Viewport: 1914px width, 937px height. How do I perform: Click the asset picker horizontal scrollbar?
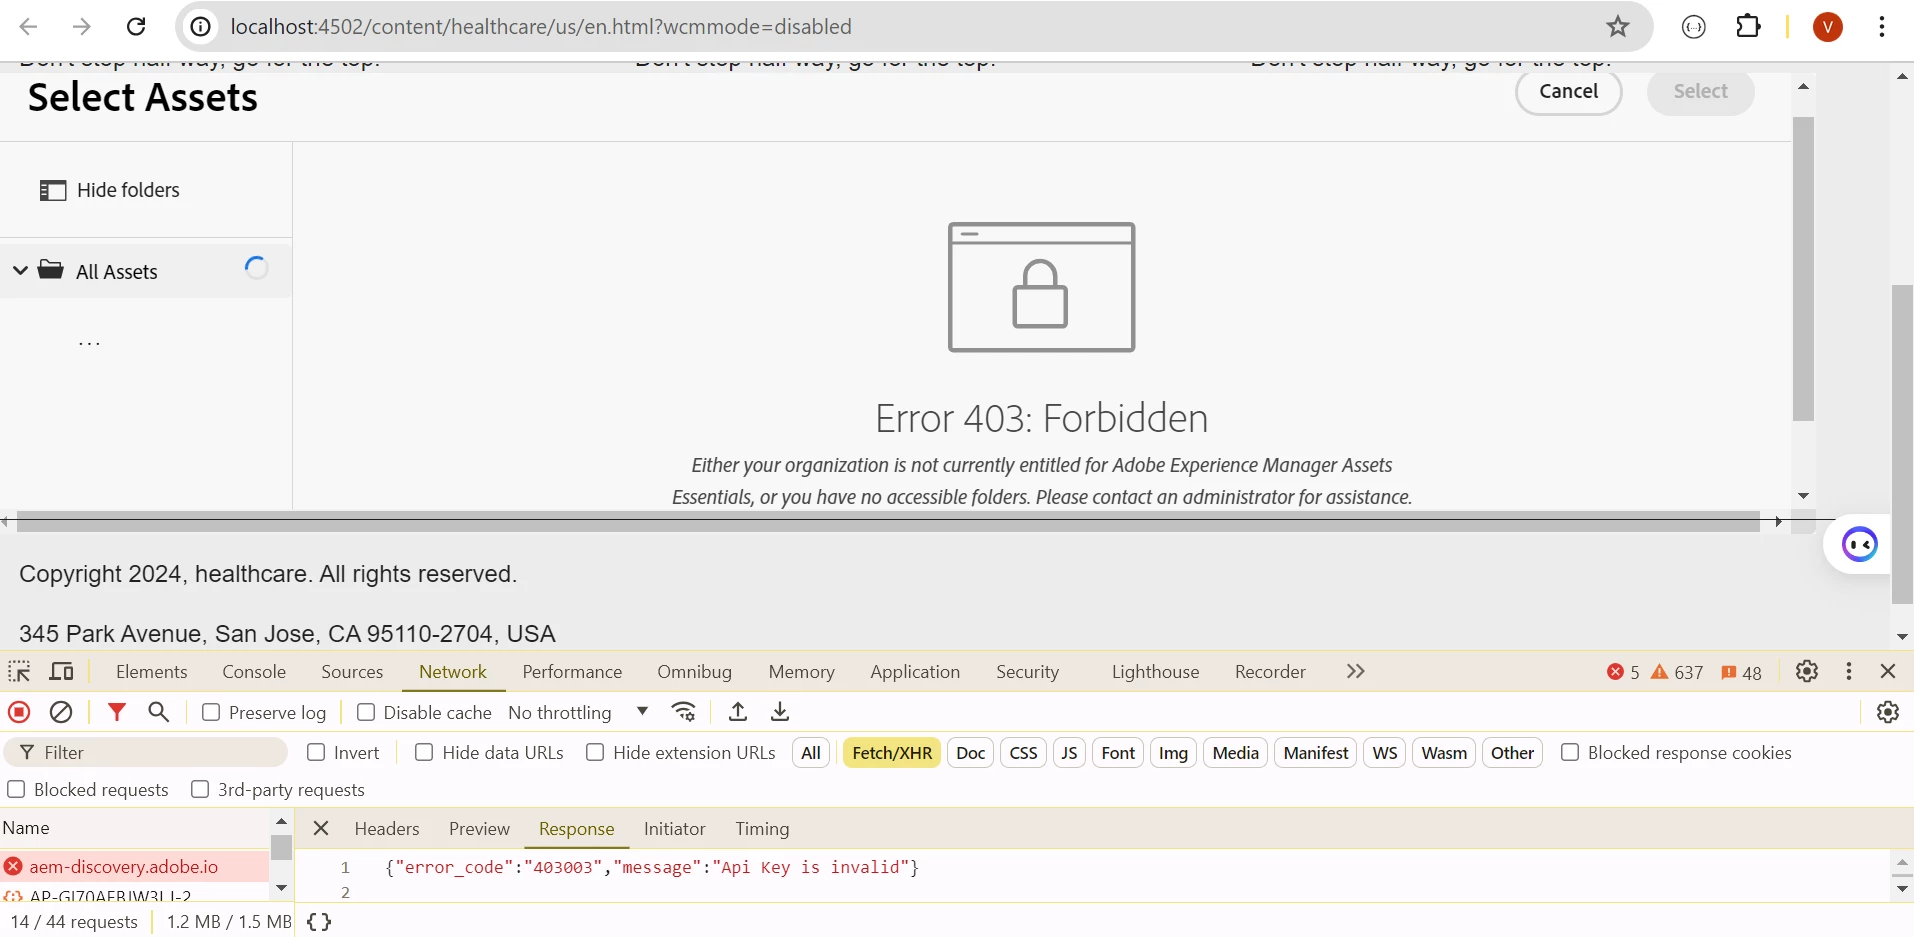coord(889,521)
